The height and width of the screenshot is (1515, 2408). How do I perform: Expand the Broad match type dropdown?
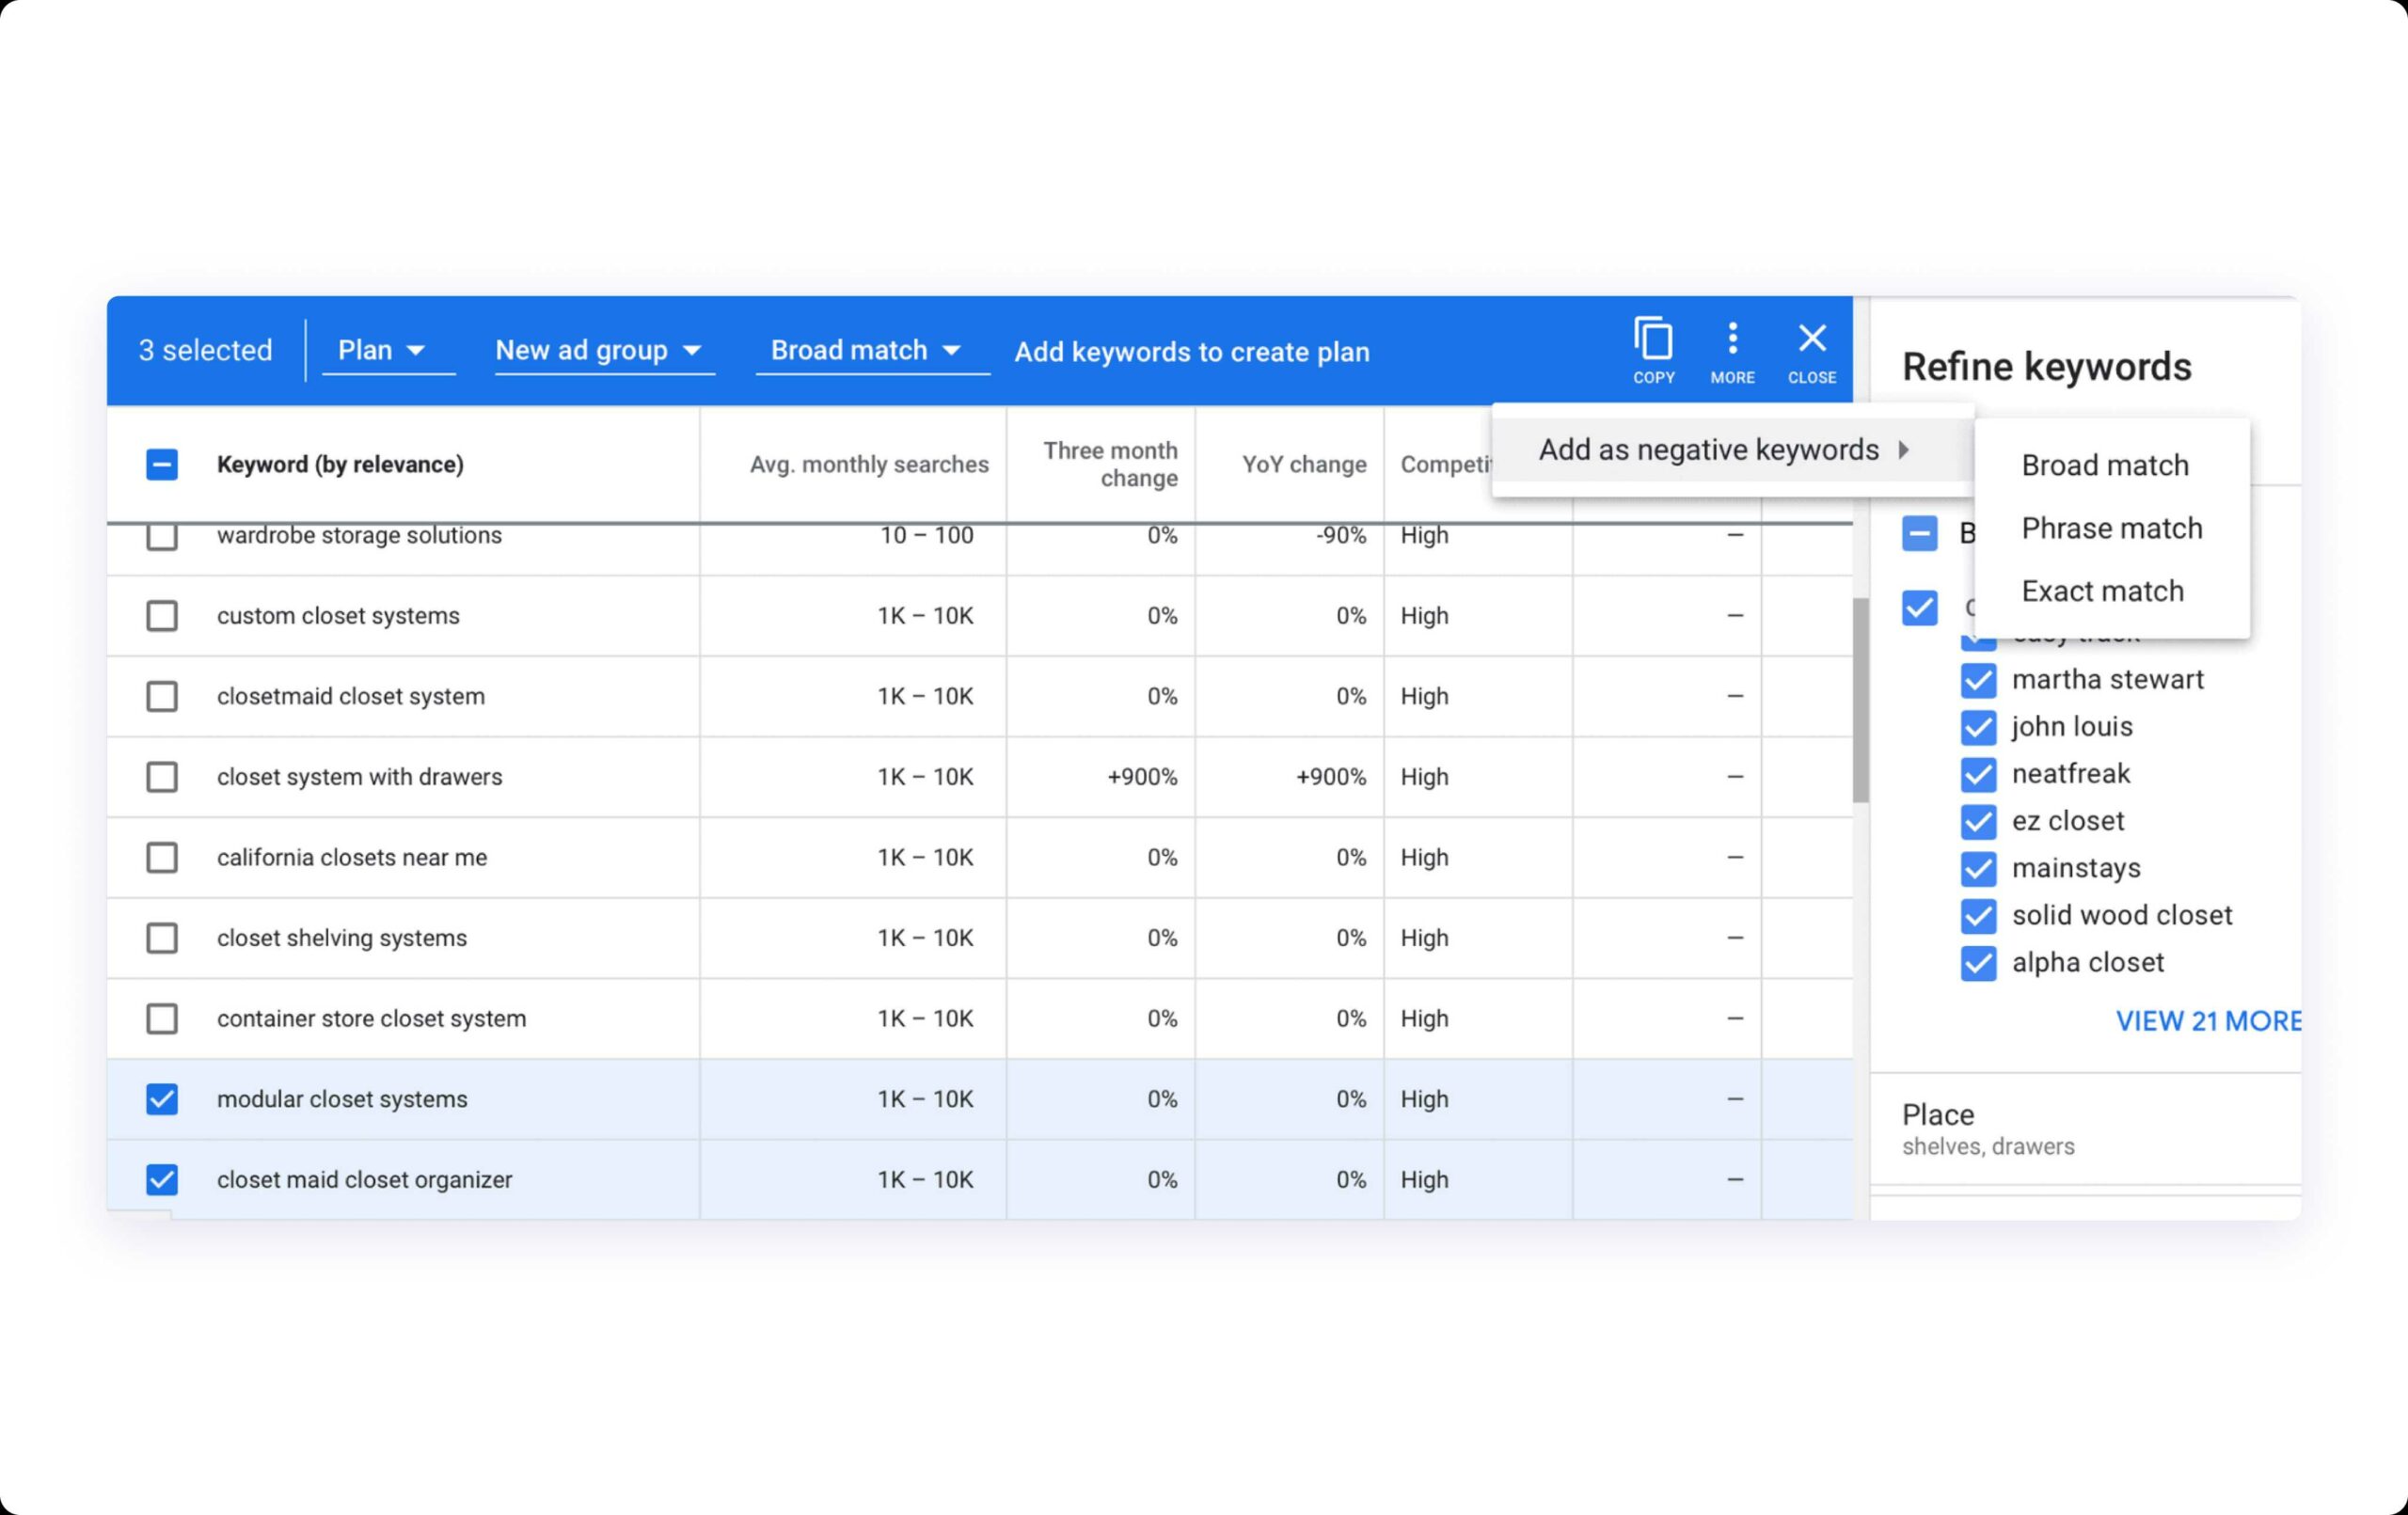tap(866, 350)
